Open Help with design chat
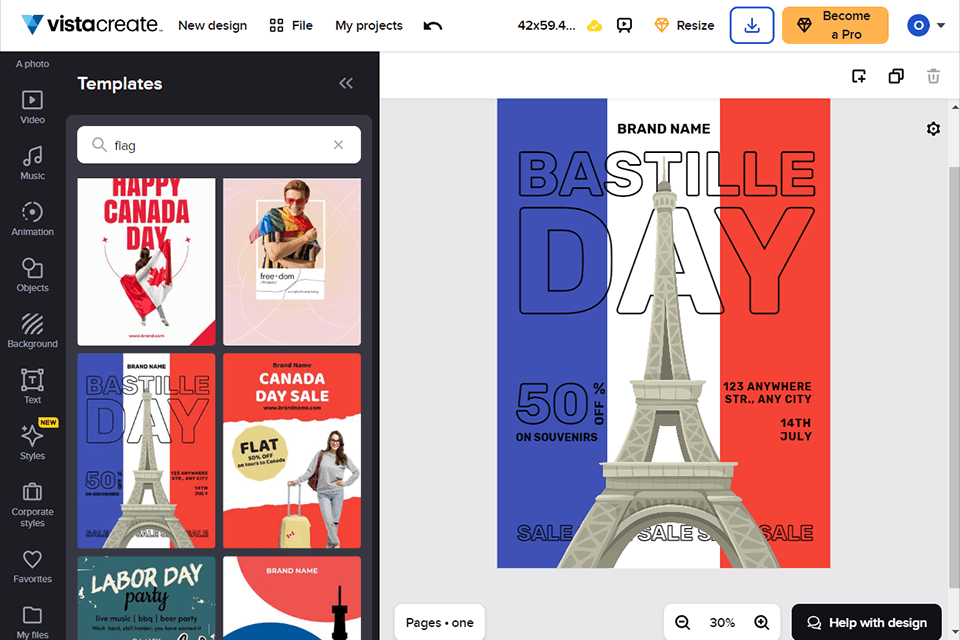This screenshot has height=640, width=960. 866,622
